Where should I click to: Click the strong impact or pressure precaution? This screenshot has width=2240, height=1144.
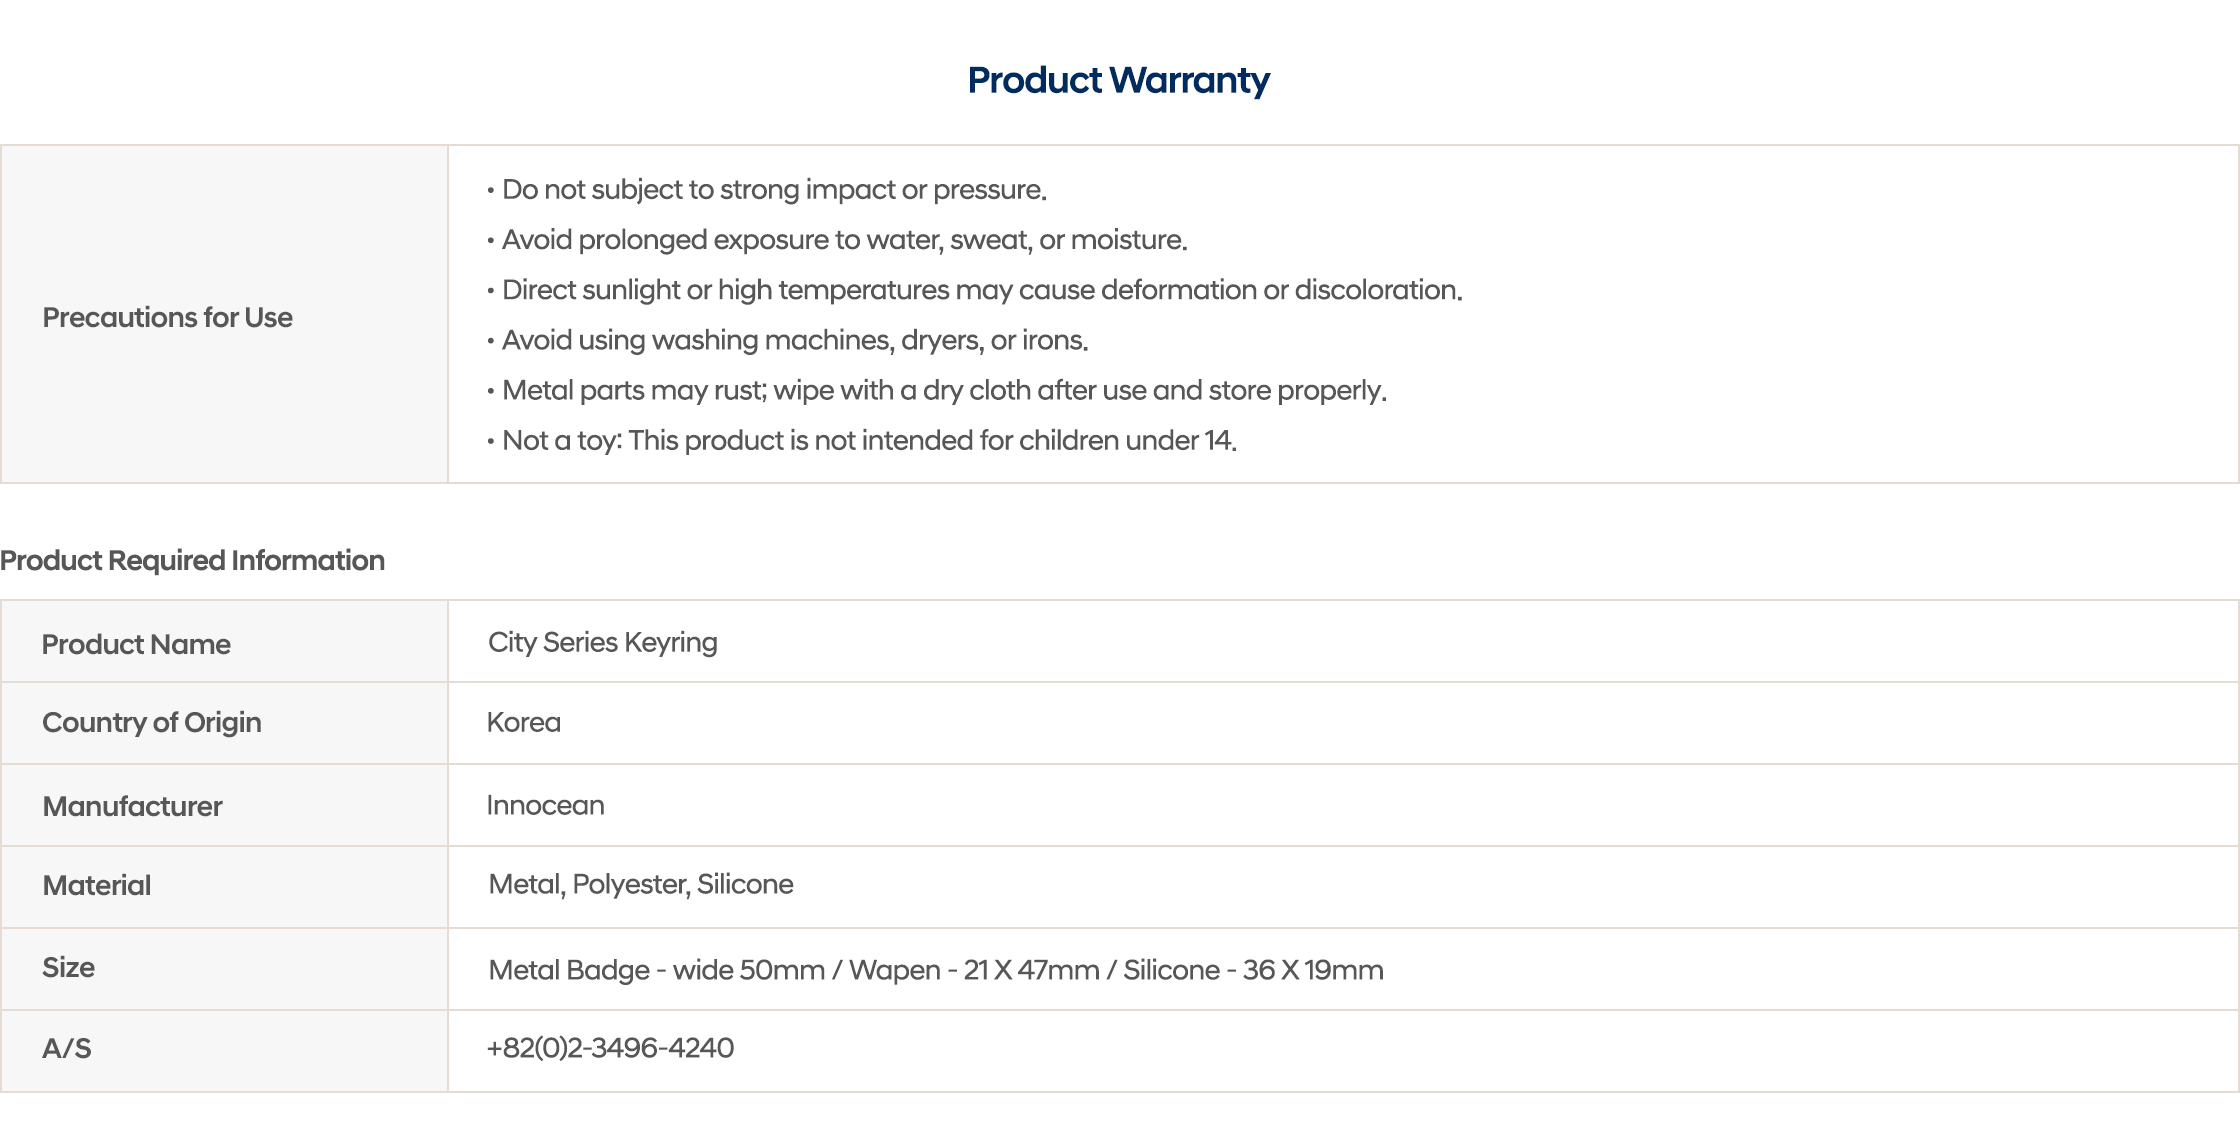773,189
